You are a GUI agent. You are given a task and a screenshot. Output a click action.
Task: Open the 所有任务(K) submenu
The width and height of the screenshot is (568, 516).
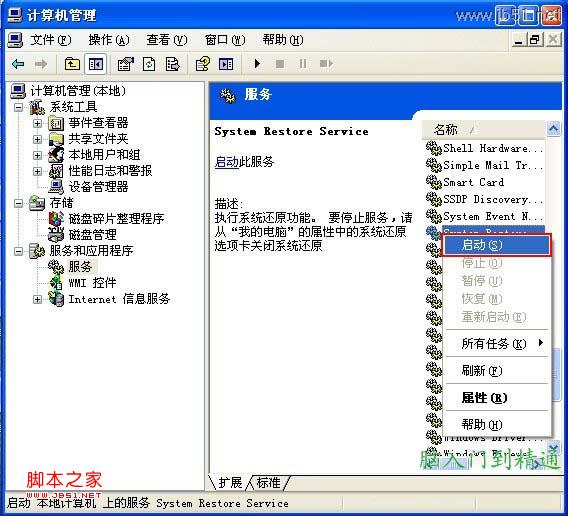click(x=497, y=343)
